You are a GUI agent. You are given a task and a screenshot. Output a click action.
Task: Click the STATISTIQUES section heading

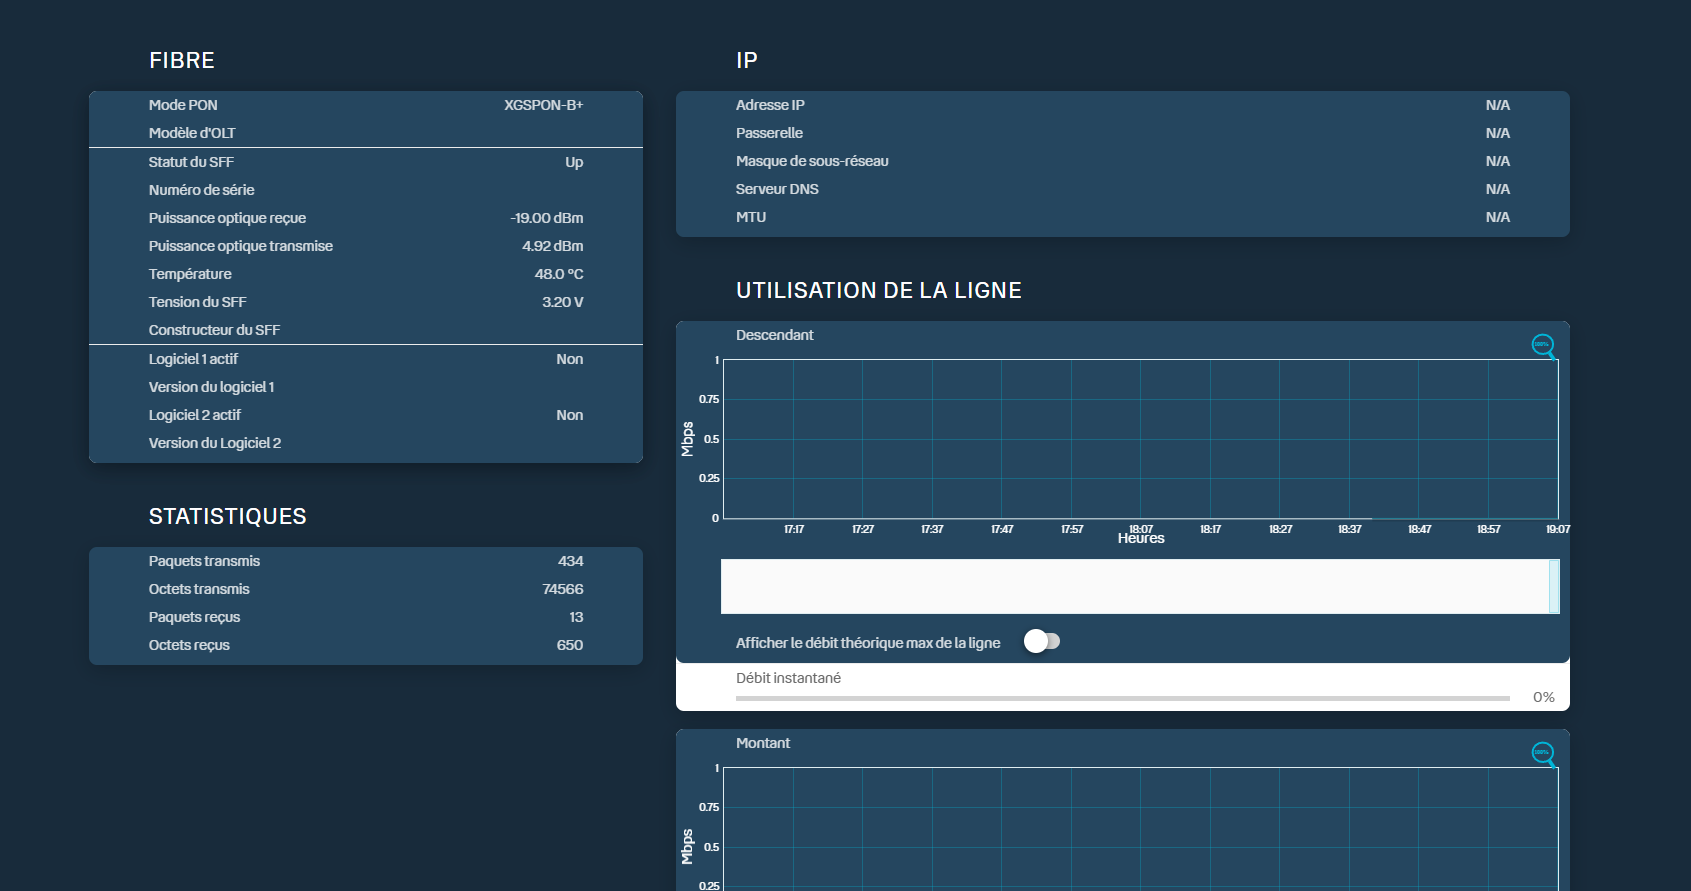[x=227, y=517]
